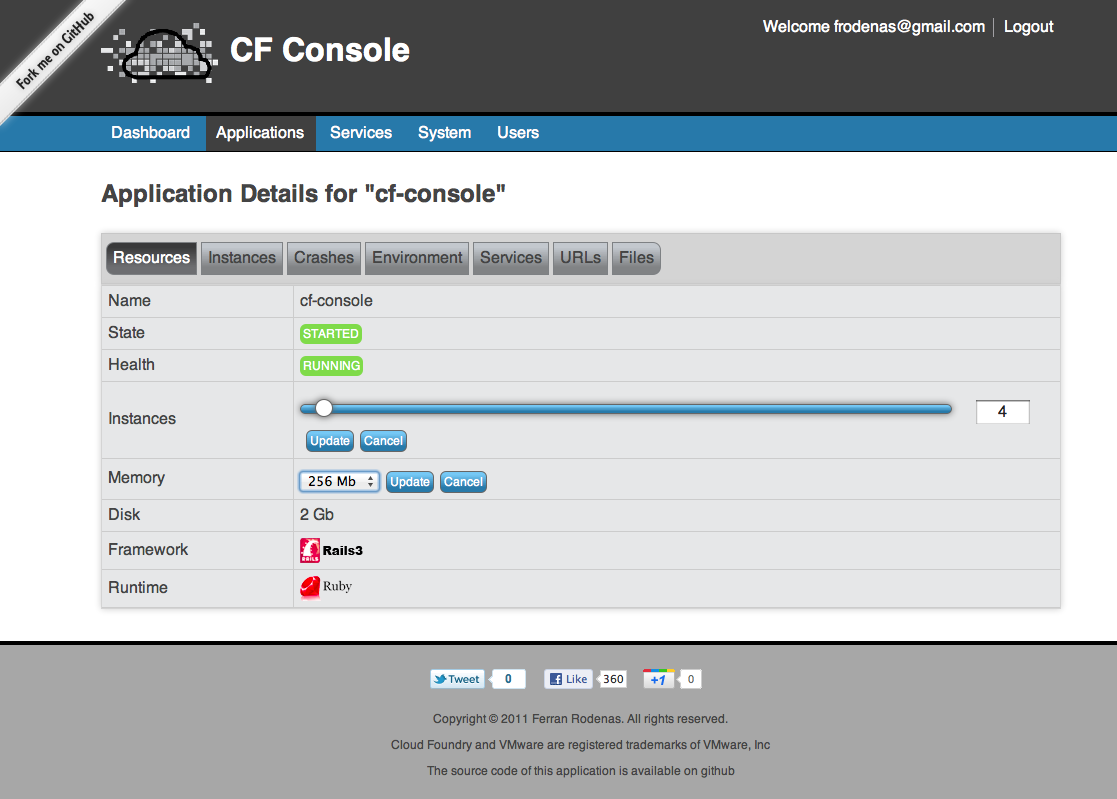
Task: Go to Dashboard in navigation bar
Action: point(150,132)
